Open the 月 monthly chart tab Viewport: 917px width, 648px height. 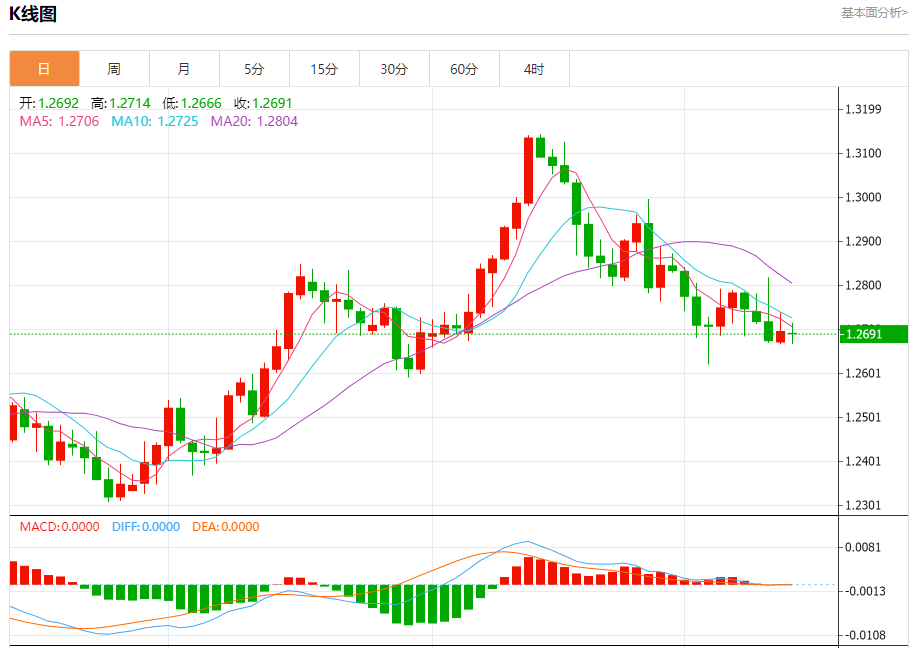click(184, 69)
